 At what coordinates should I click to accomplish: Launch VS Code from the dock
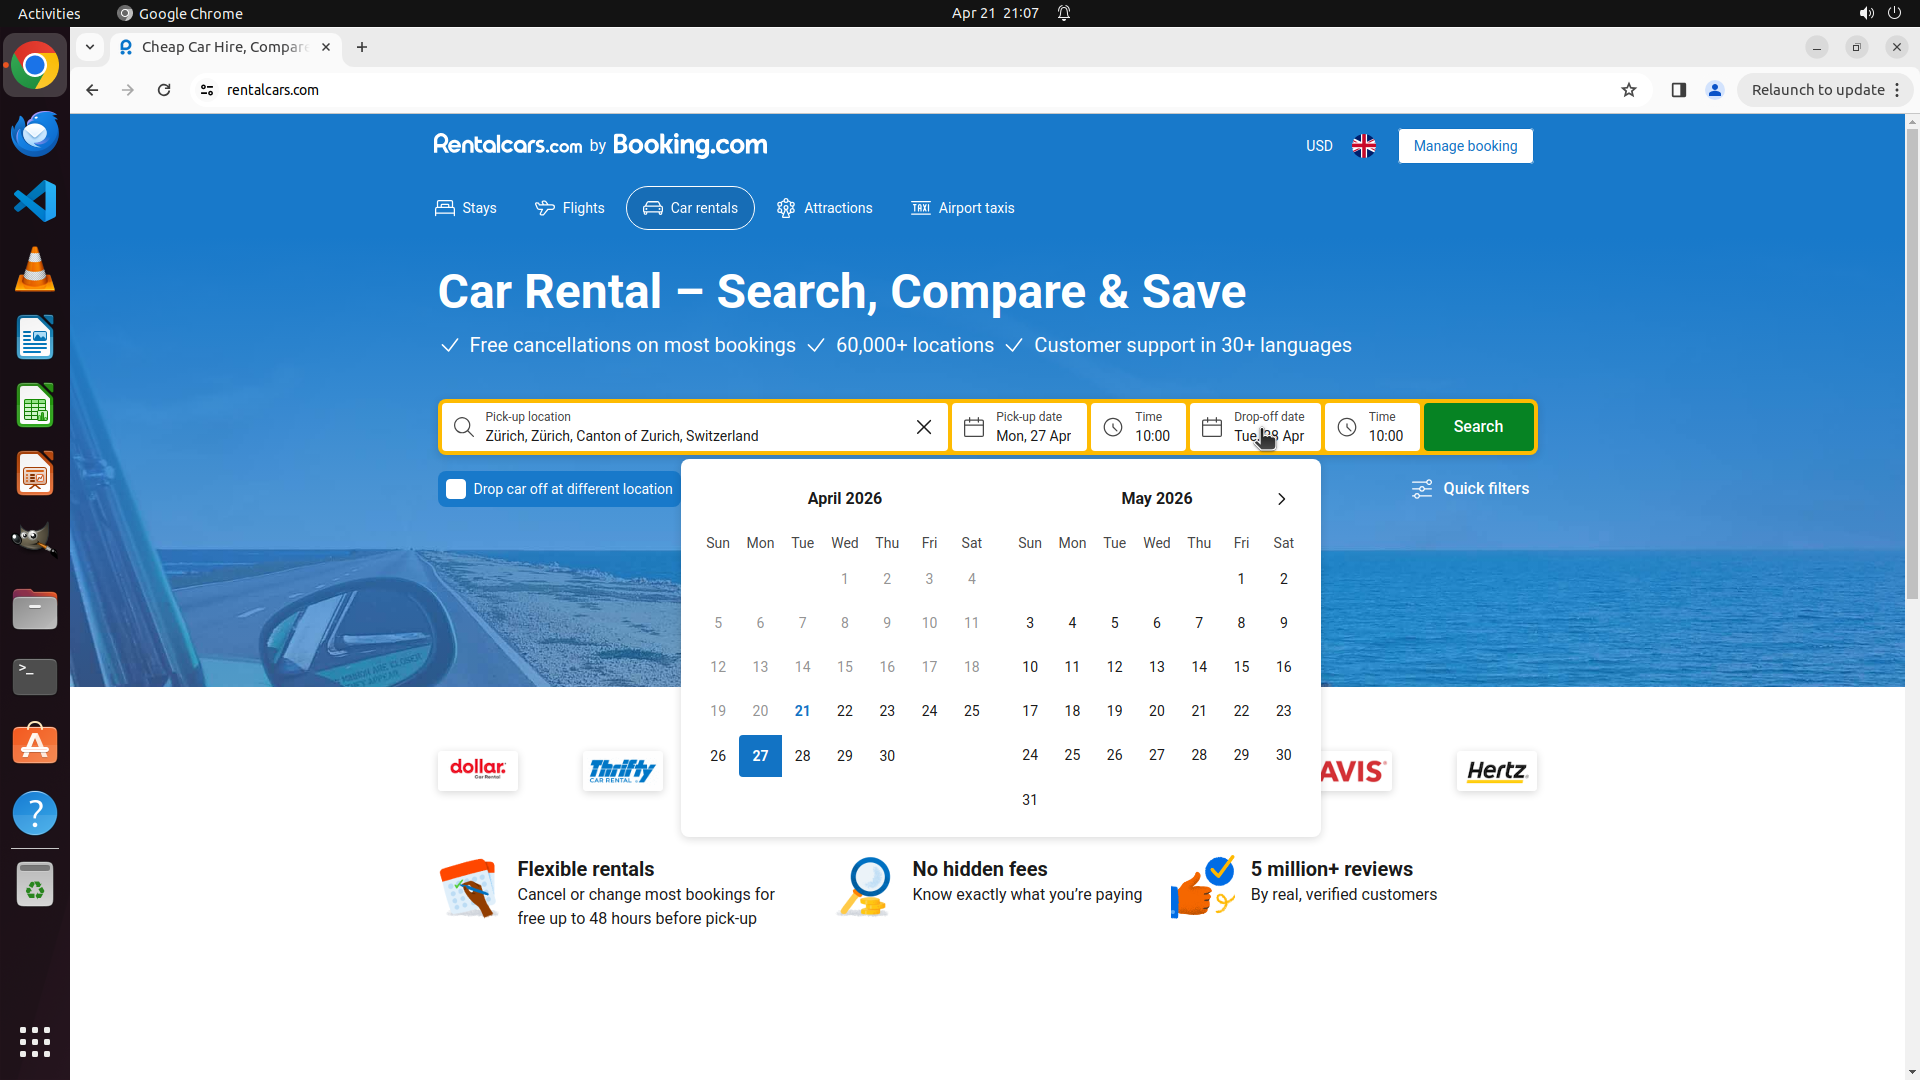click(x=35, y=201)
